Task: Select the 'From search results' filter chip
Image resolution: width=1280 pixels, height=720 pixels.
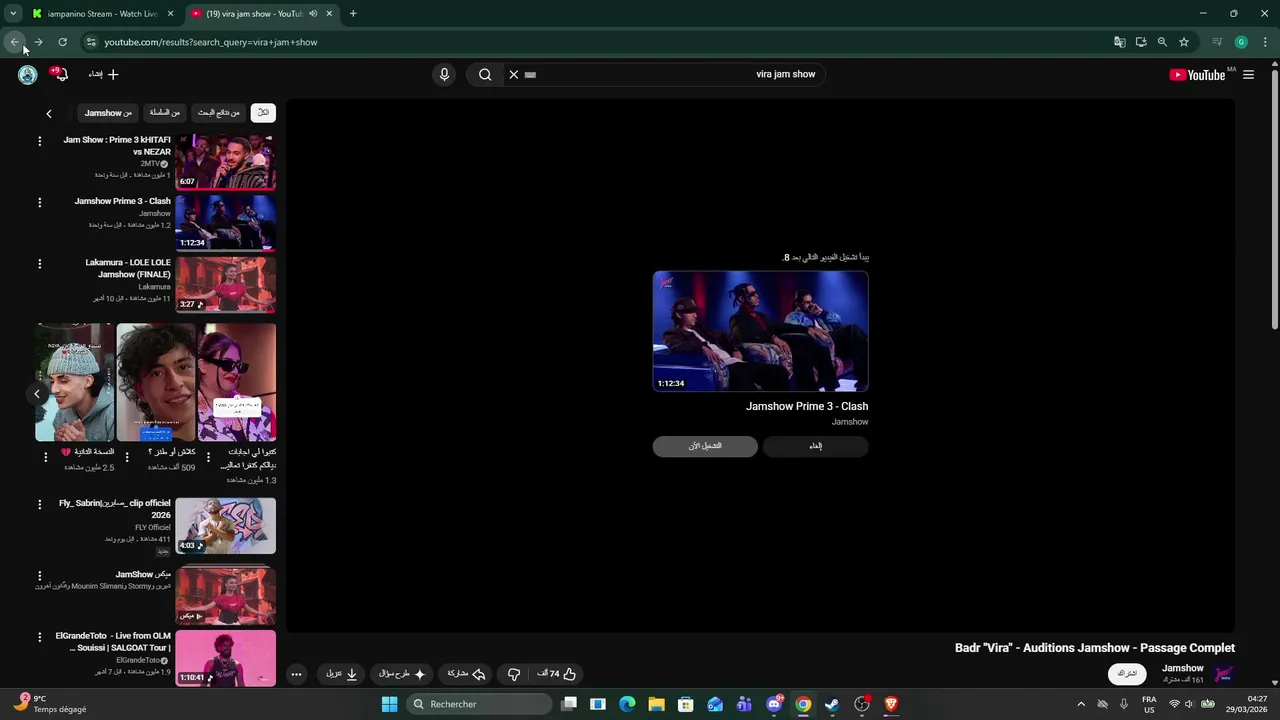Action: [219, 113]
